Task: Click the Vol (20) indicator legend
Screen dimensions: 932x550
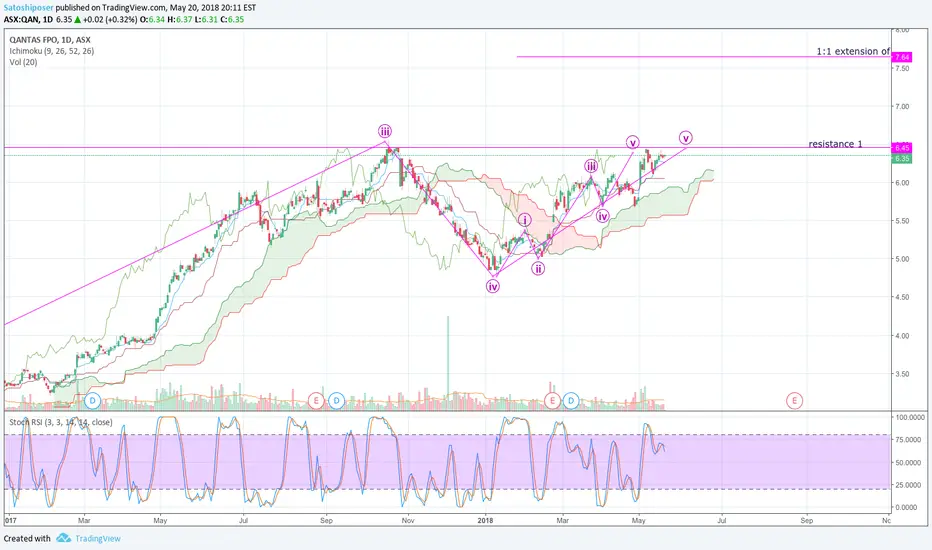Action: tap(23, 62)
